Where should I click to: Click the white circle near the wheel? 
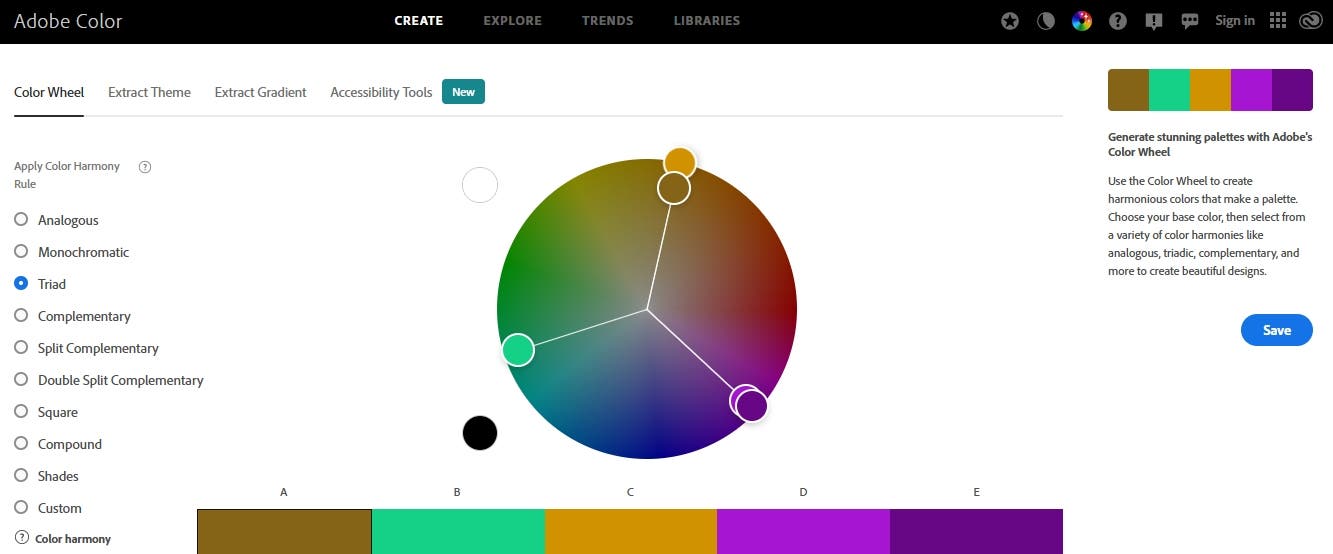click(480, 185)
